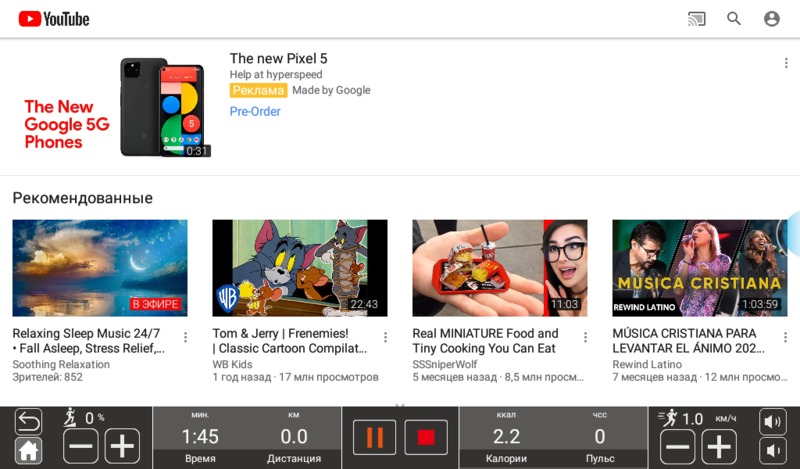Lower volume with lower speaker icon
800x469 pixels.
[773, 451]
